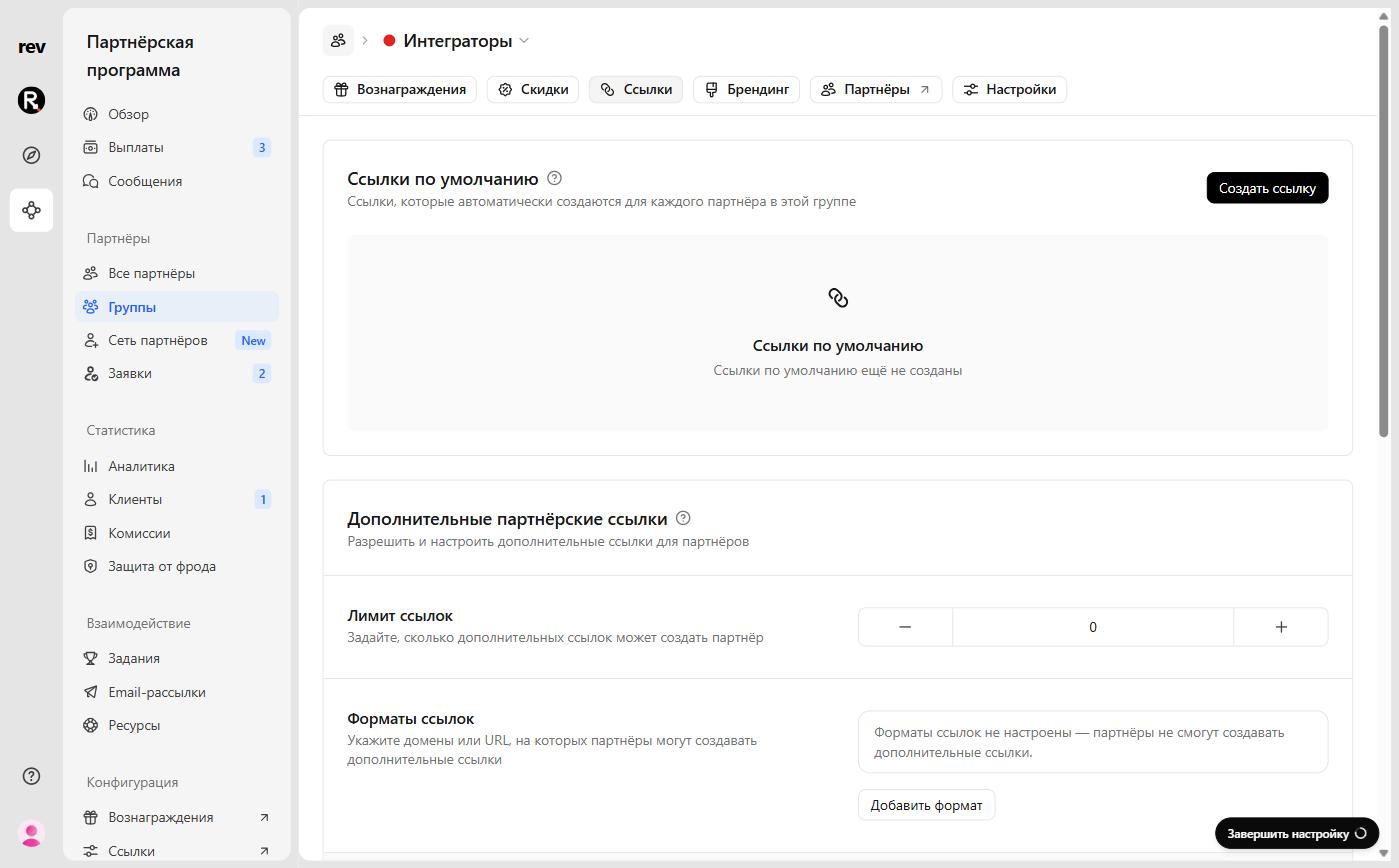Viewport: 1399px width, 868px height.
Task: Open Задания in the sidebar
Action: tap(177, 658)
